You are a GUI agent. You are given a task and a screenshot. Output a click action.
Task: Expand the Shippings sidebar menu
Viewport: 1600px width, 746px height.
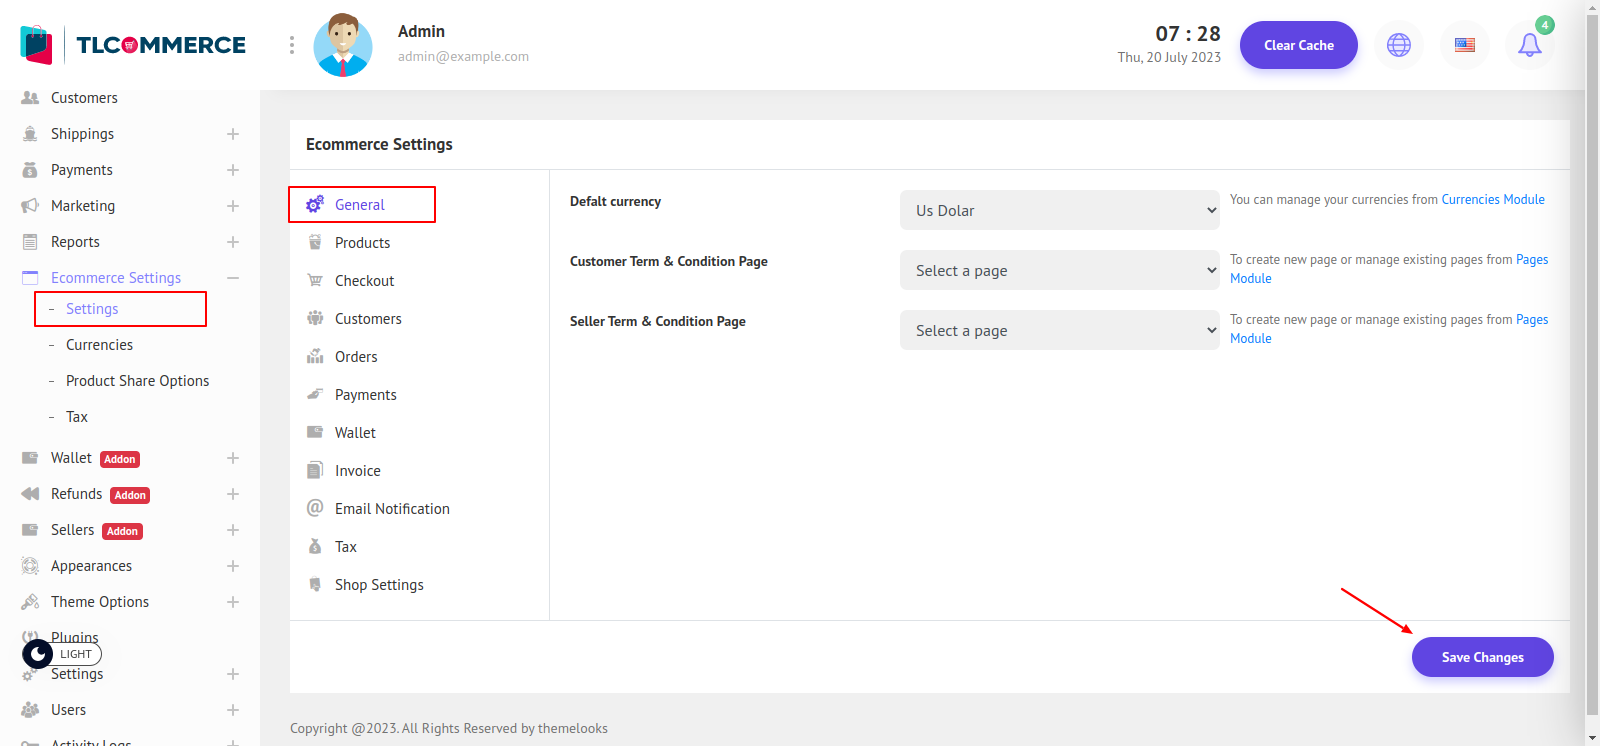click(232, 134)
